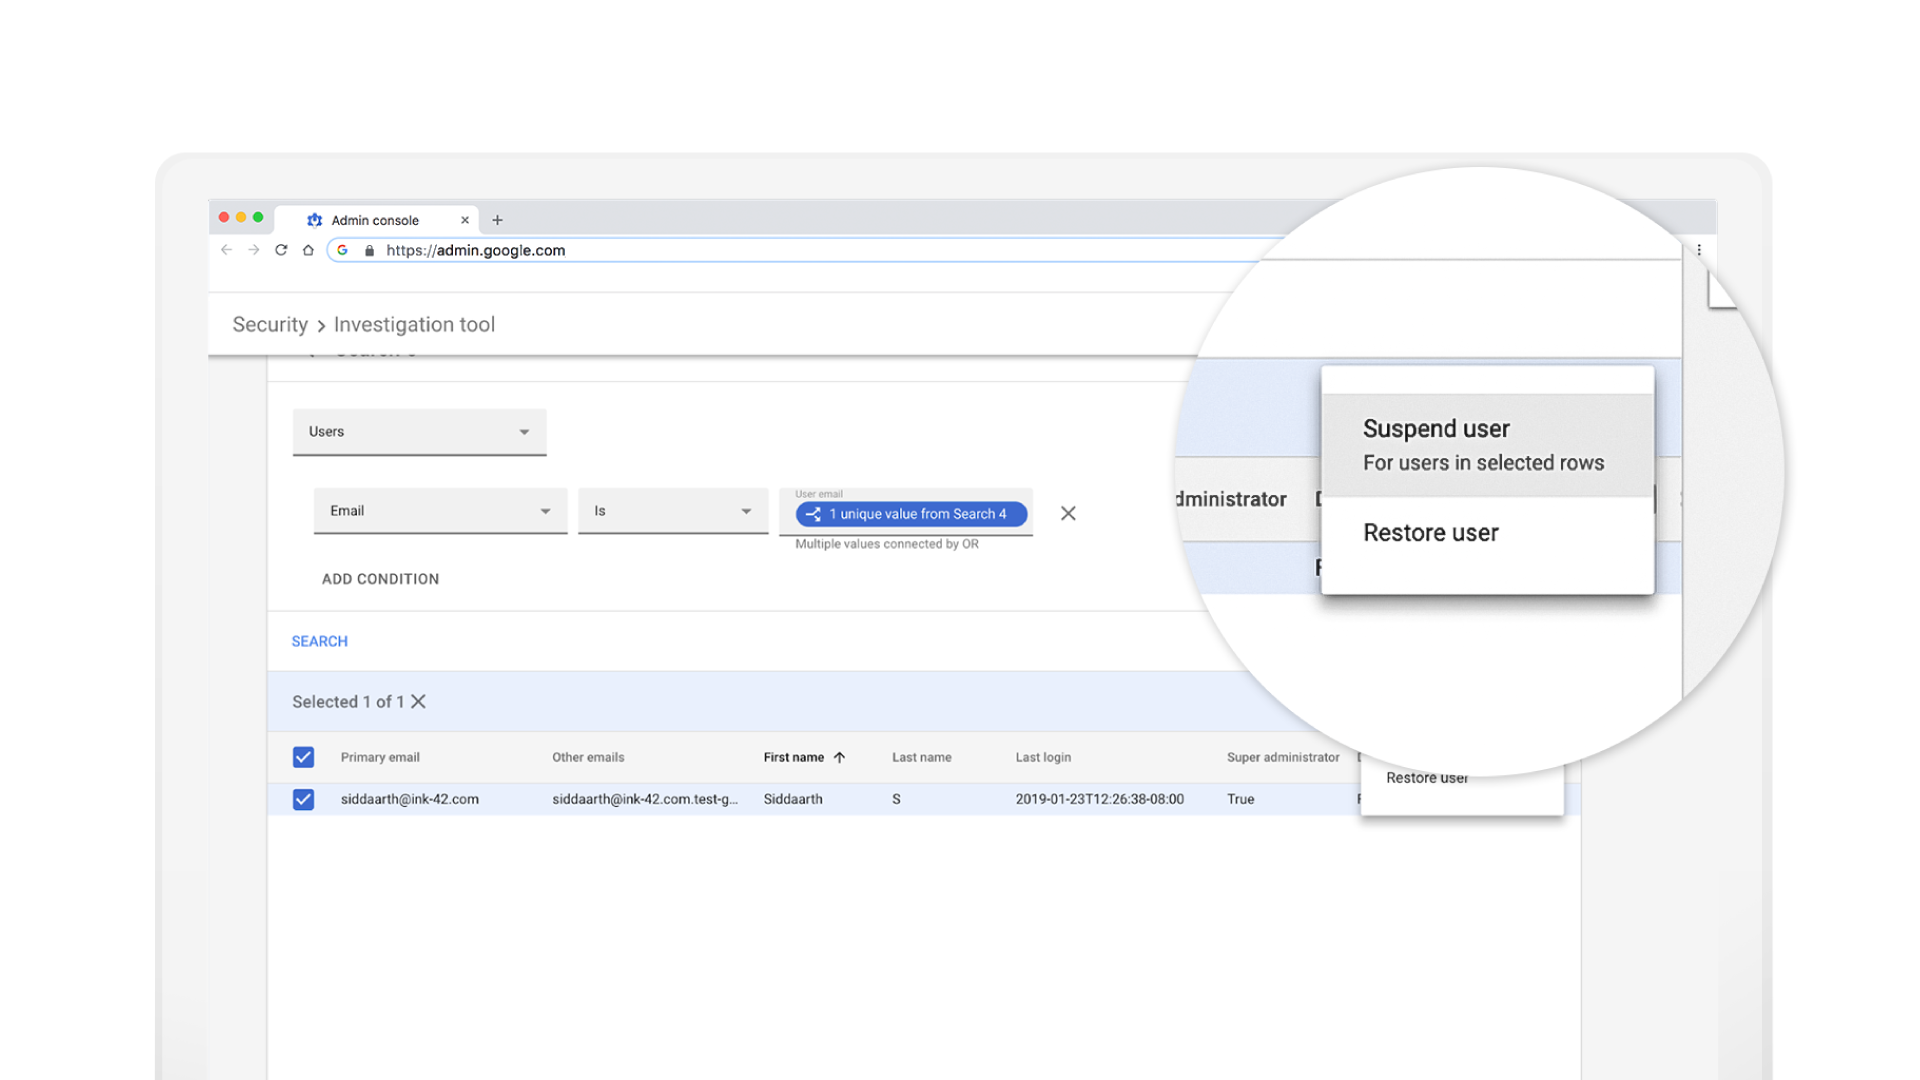Click the macOS yellow minimize button
The image size is (1920, 1080).
point(241,217)
